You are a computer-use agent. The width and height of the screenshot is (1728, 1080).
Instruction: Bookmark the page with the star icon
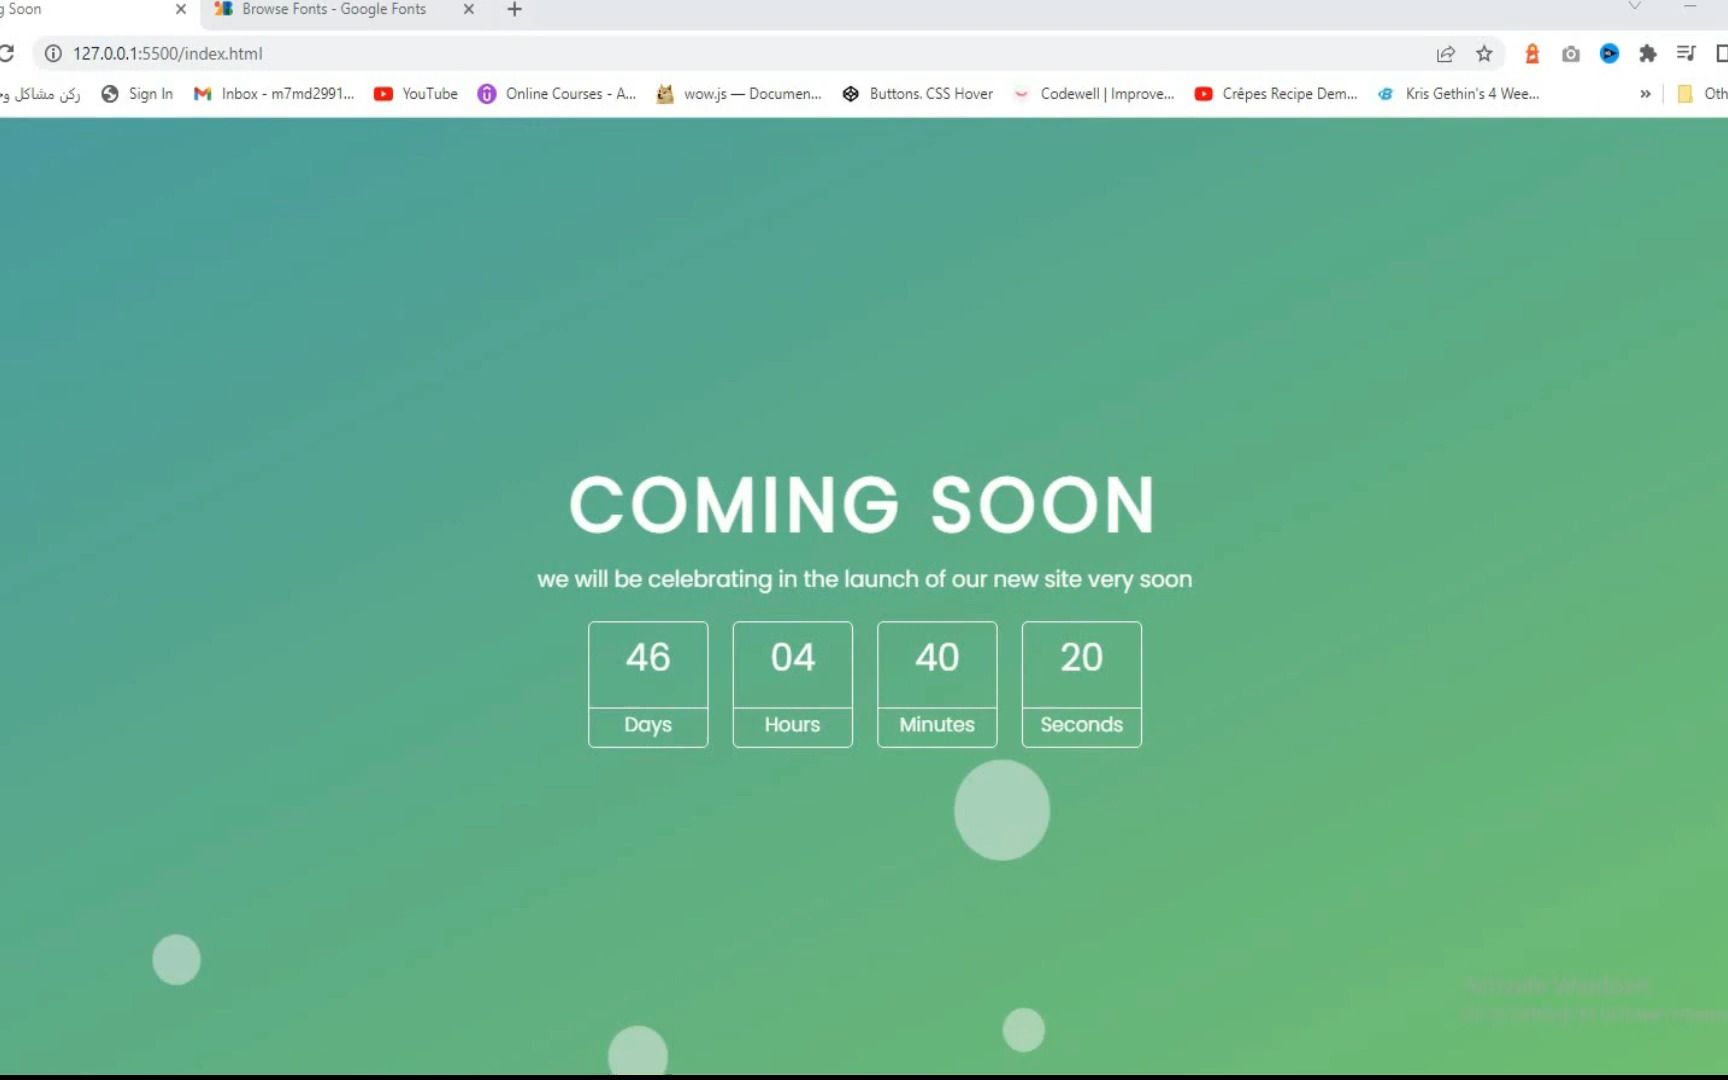tap(1485, 54)
